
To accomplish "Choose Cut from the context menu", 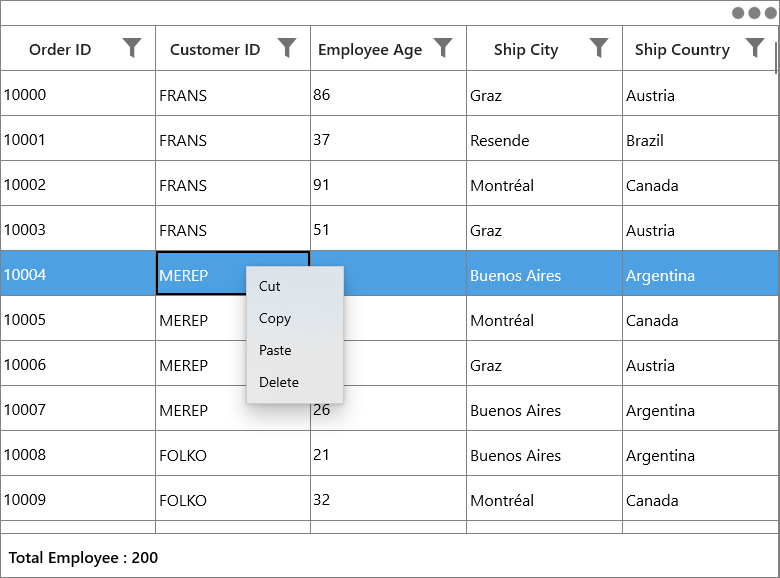I will click(x=294, y=286).
